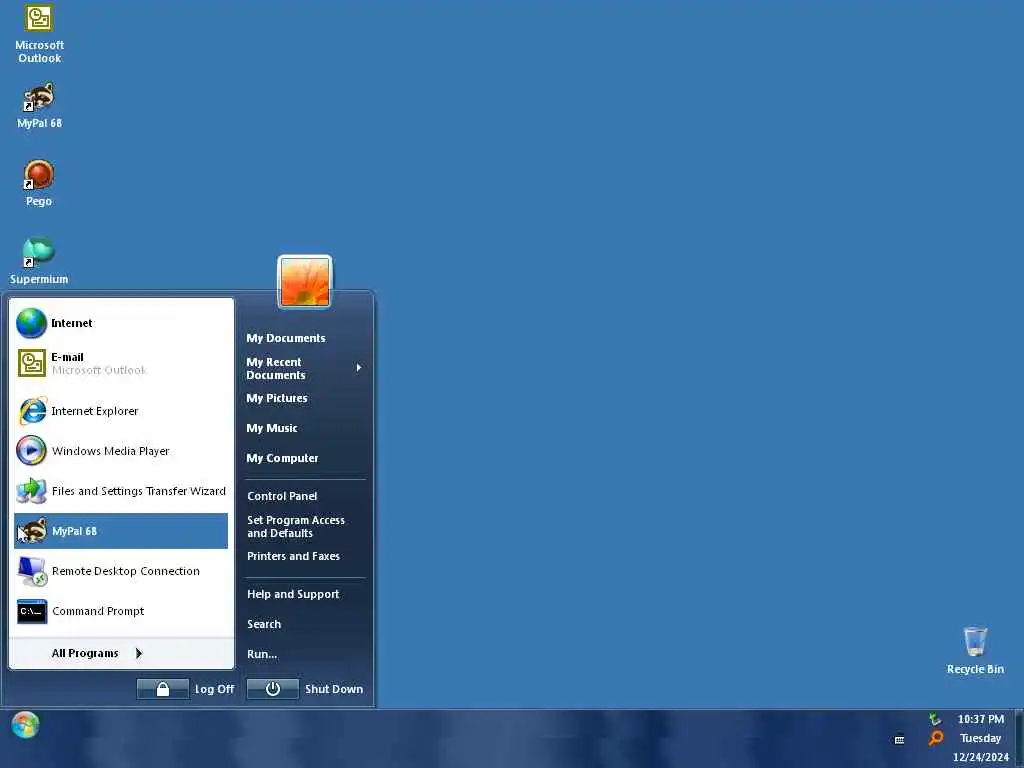Open the Pego desktop shortcut
The image size is (1024, 768).
39,184
